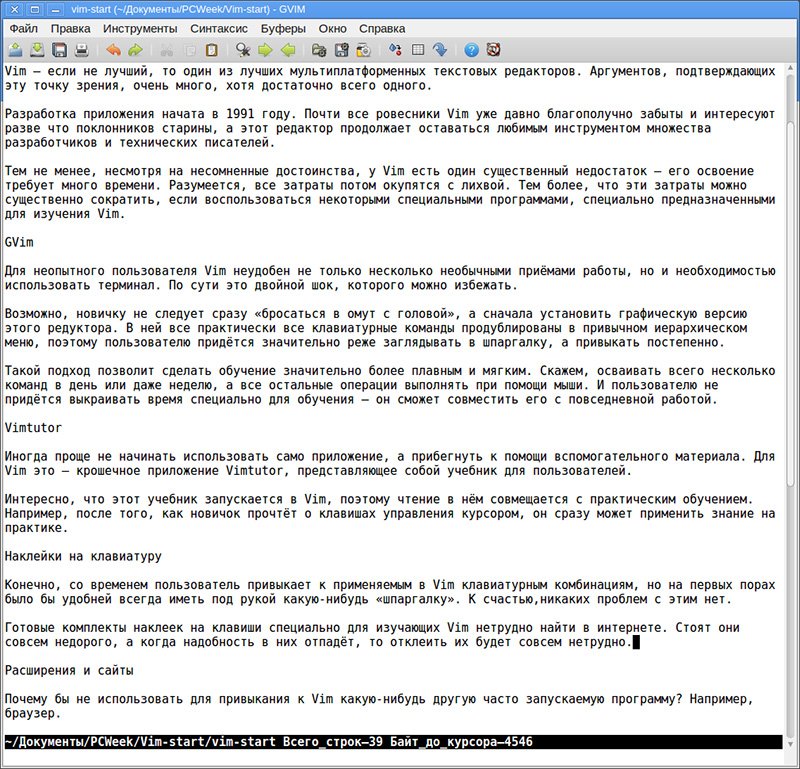This screenshot has width=800, height=769.
Task: Click the word 'Интересно,' starting a paragraph
Action: coord(40,500)
